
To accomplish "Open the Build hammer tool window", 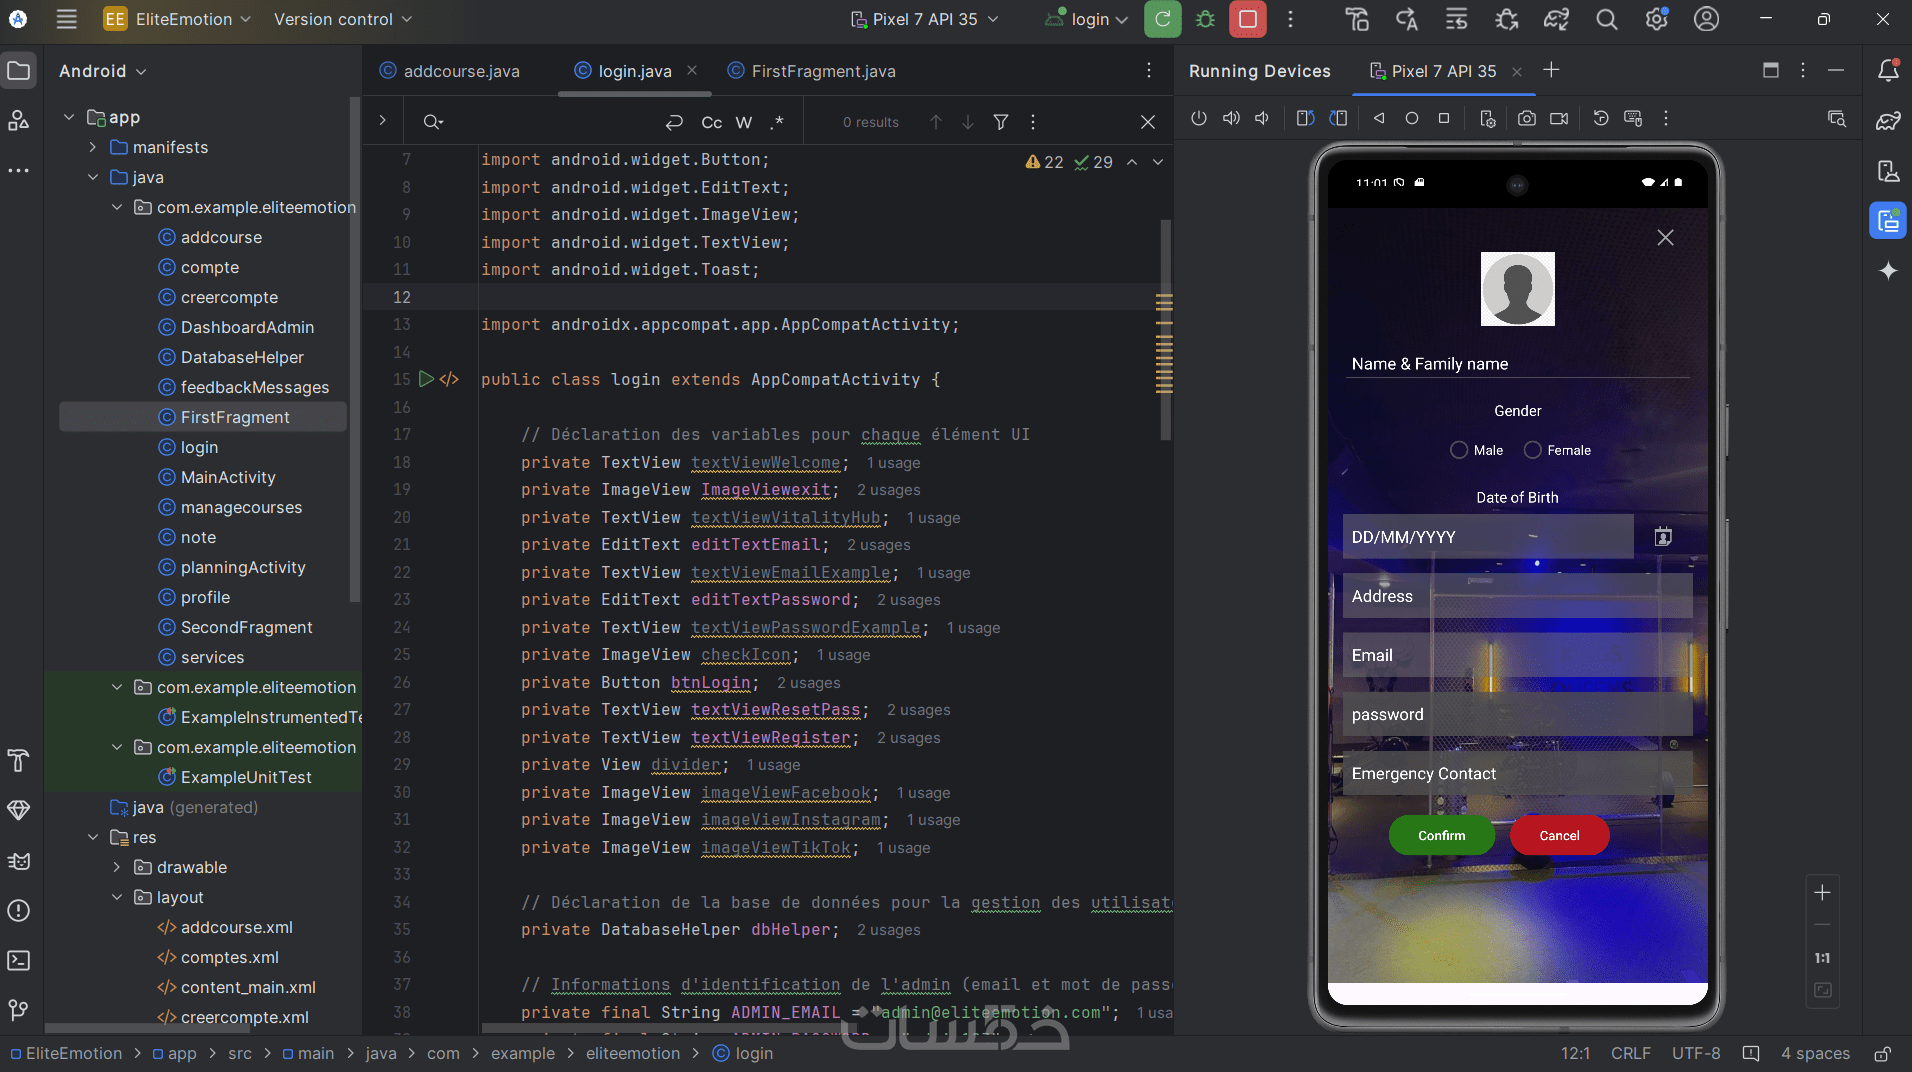I will (x=19, y=760).
